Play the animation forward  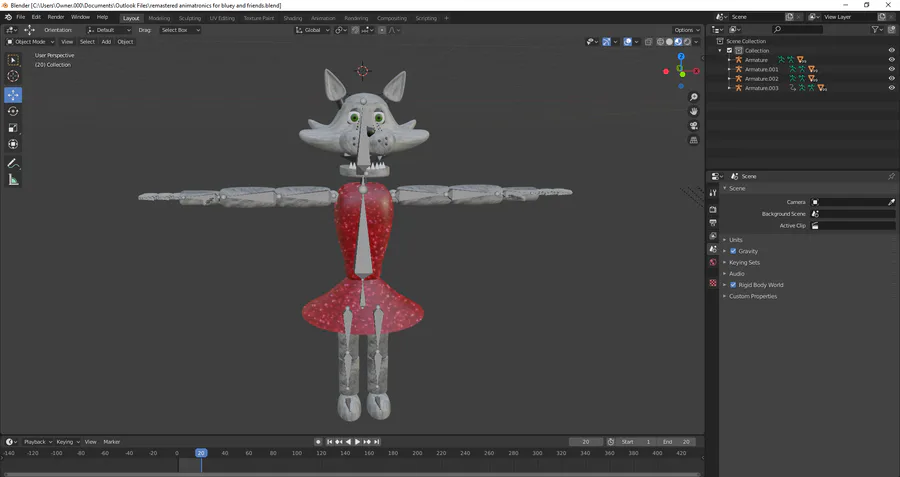click(x=357, y=441)
